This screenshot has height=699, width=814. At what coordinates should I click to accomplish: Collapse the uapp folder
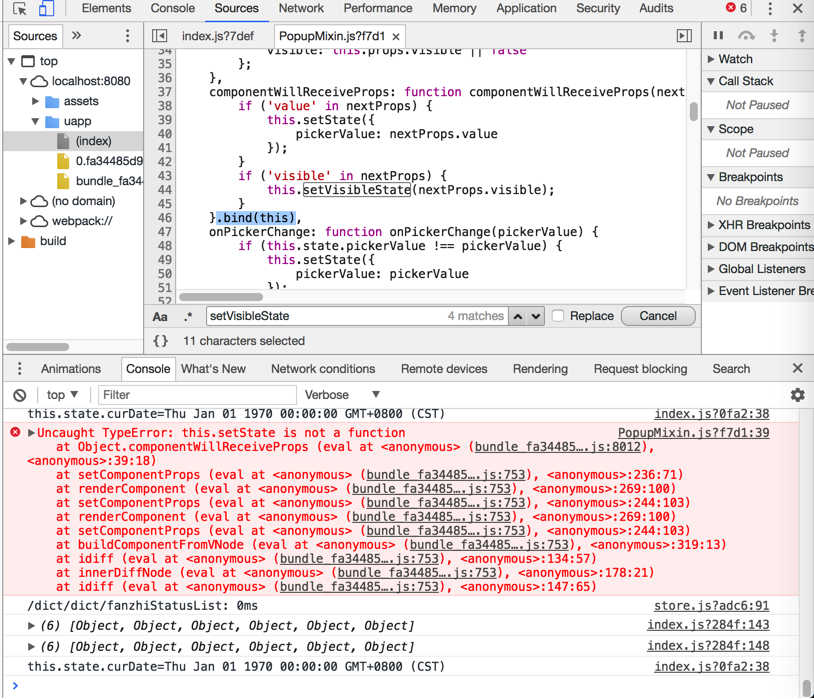point(35,121)
